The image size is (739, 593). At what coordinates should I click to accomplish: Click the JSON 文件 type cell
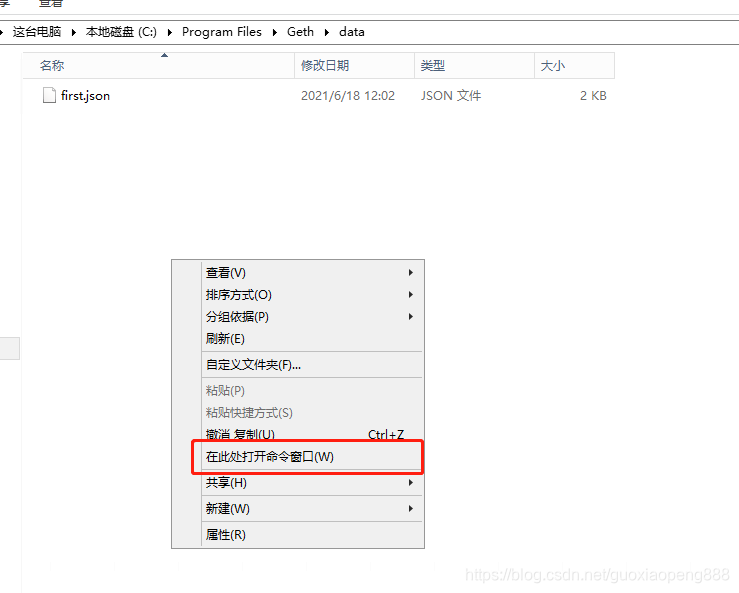(451, 96)
